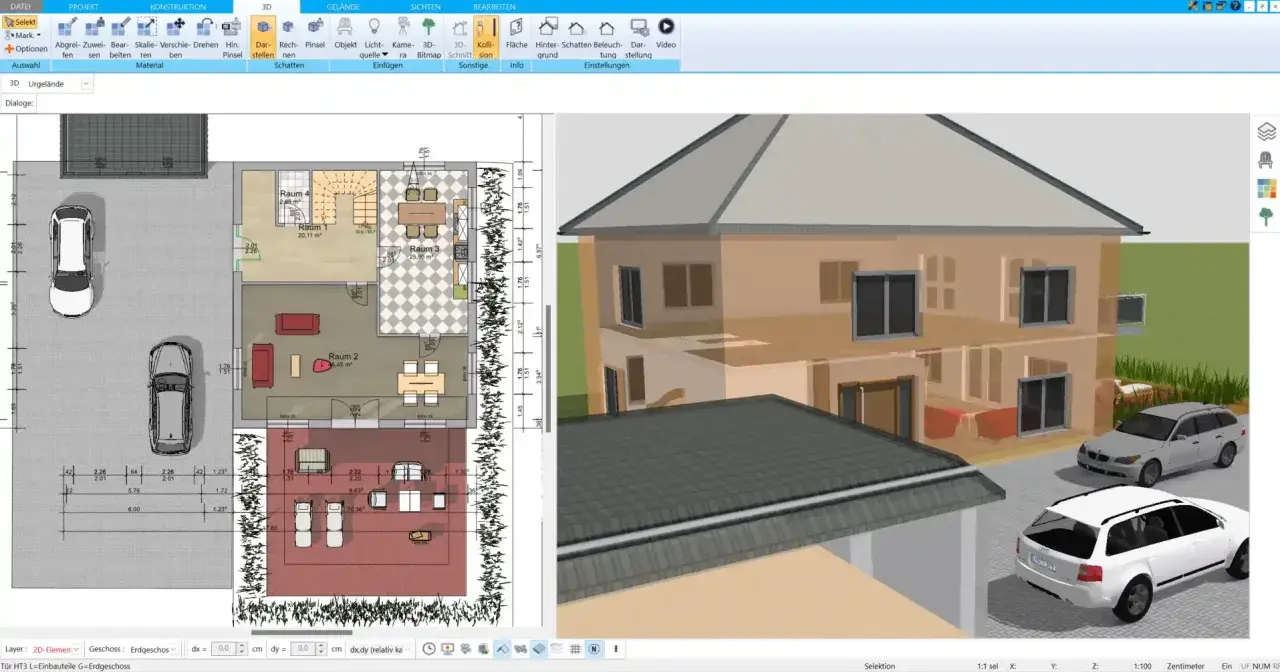
Task: Switch to the SICHTEN ribbon tab
Action: [425, 6]
